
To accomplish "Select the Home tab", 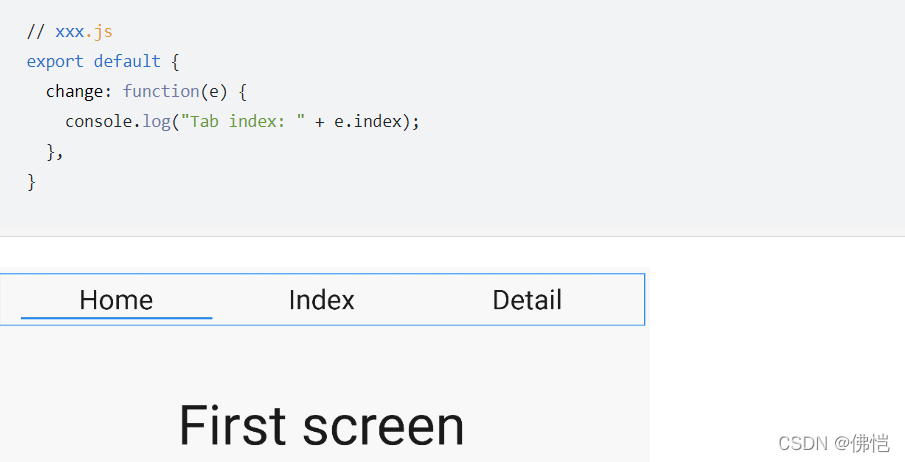I will click(x=116, y=300).
